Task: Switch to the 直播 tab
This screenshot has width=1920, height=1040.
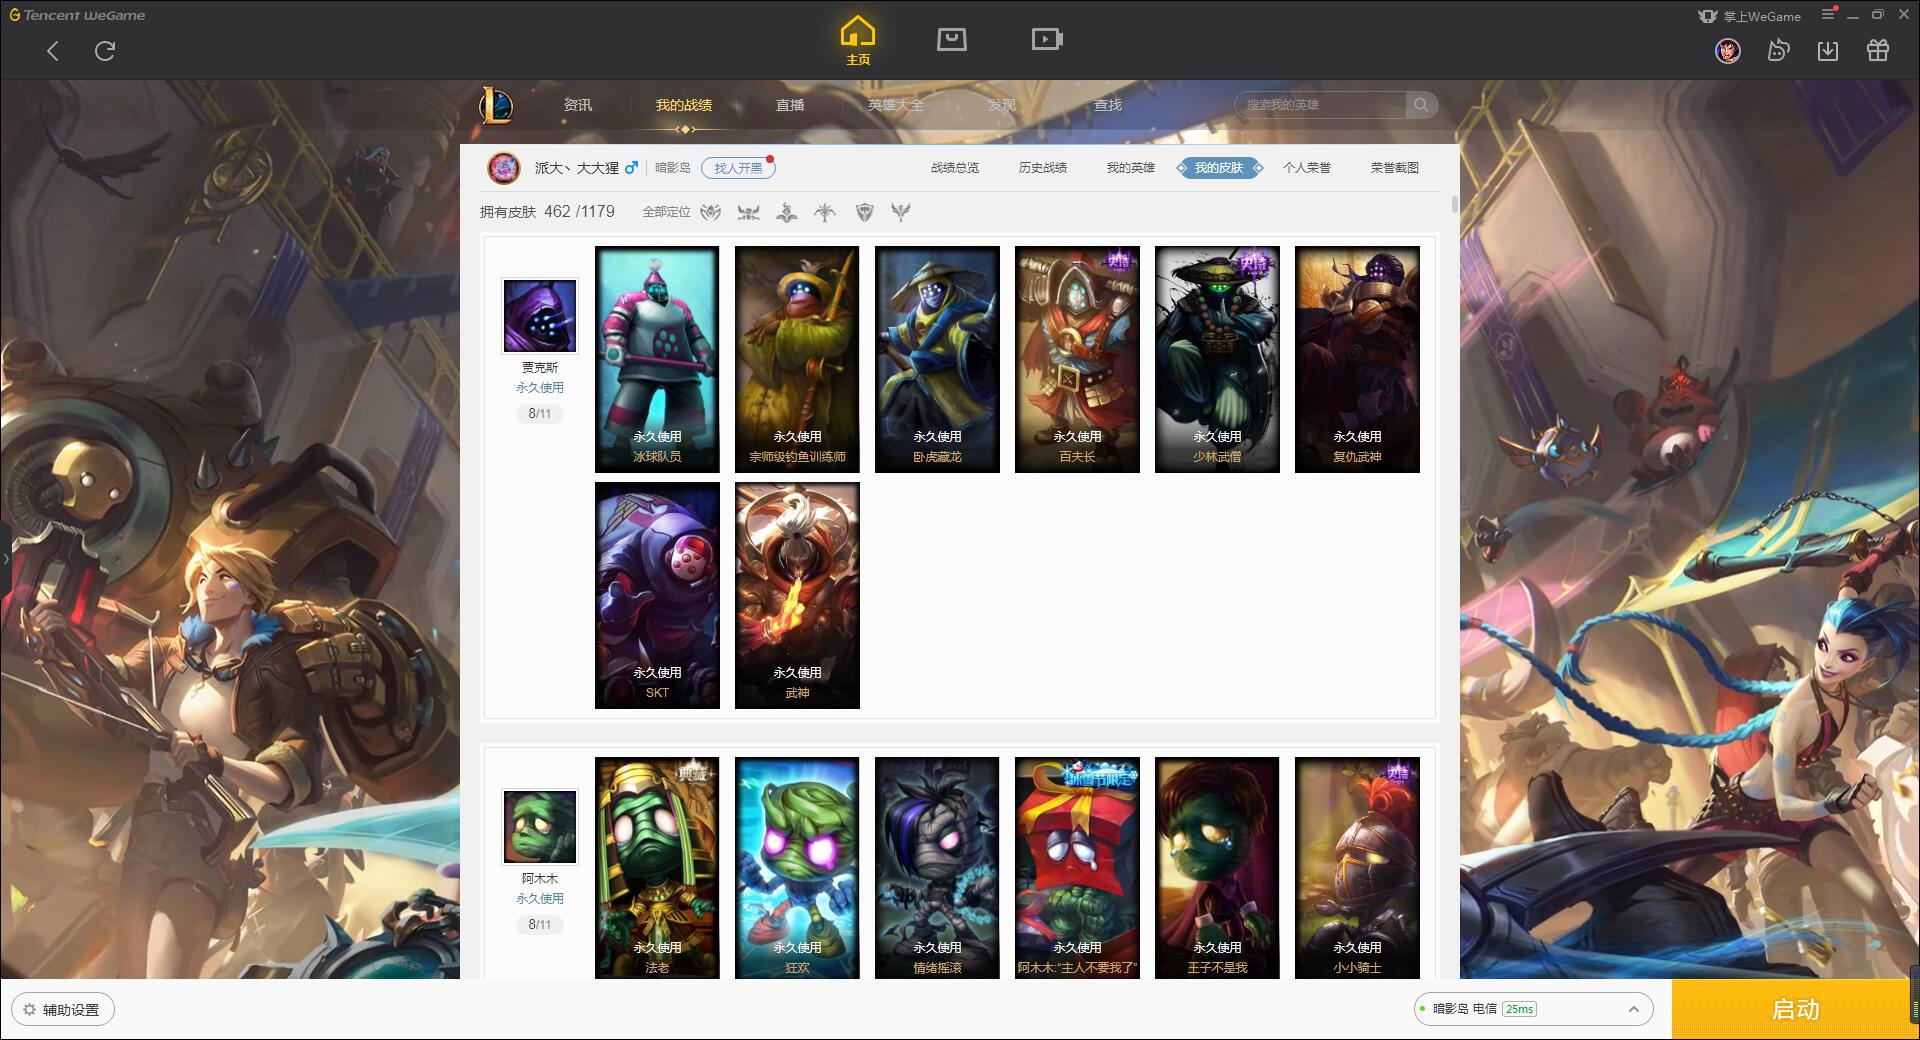Action: [x=790, y=105]
